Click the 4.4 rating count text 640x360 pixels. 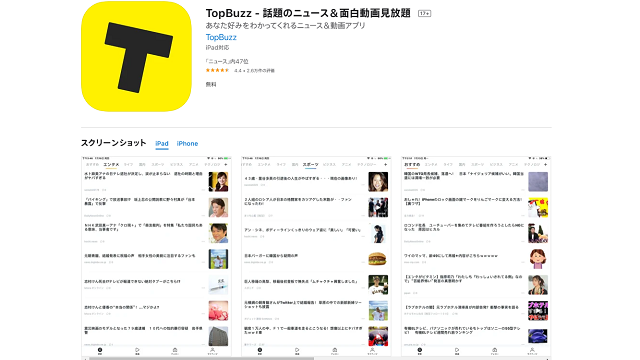(x=254, y=71)
